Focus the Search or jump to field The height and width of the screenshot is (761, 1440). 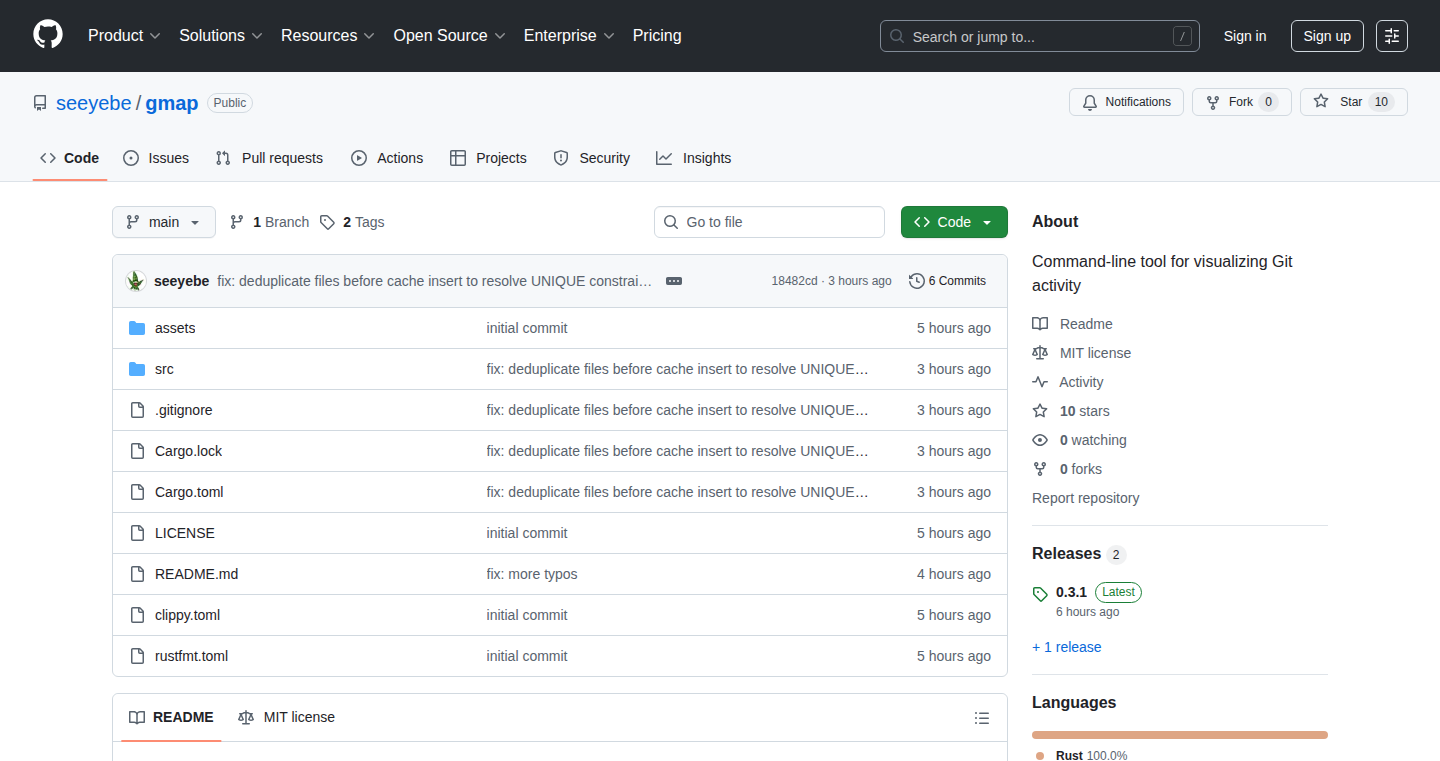coord(1040,36)
